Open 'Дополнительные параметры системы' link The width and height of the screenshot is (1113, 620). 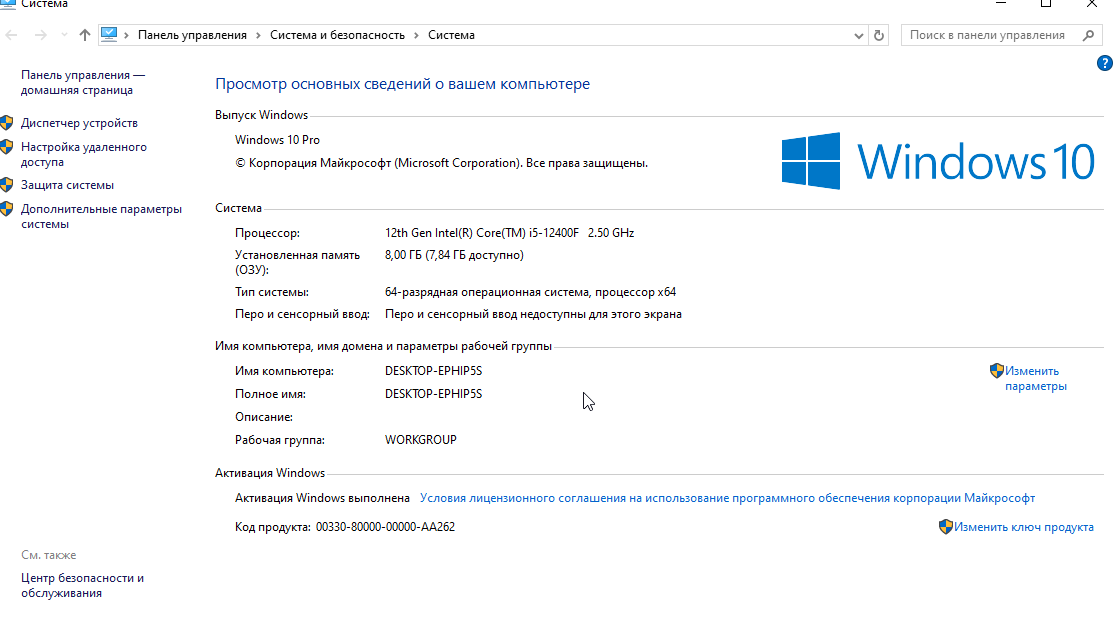click(101, 216)
